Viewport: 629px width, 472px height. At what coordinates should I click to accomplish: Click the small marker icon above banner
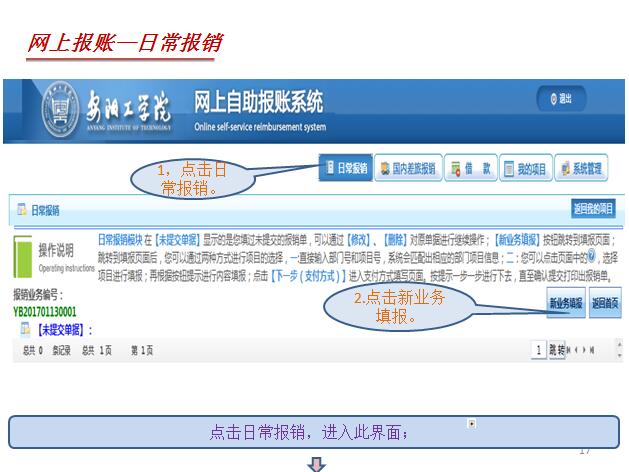click(471, 423)
